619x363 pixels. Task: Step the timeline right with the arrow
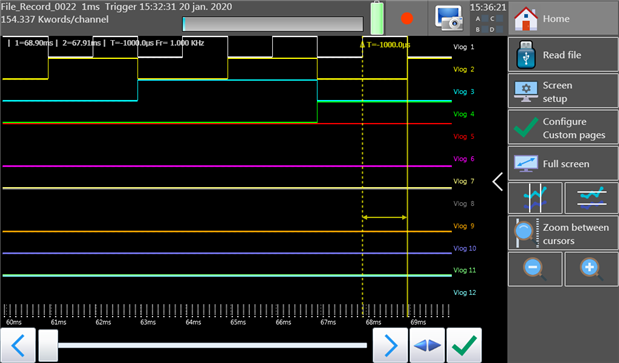coord(390,345)
